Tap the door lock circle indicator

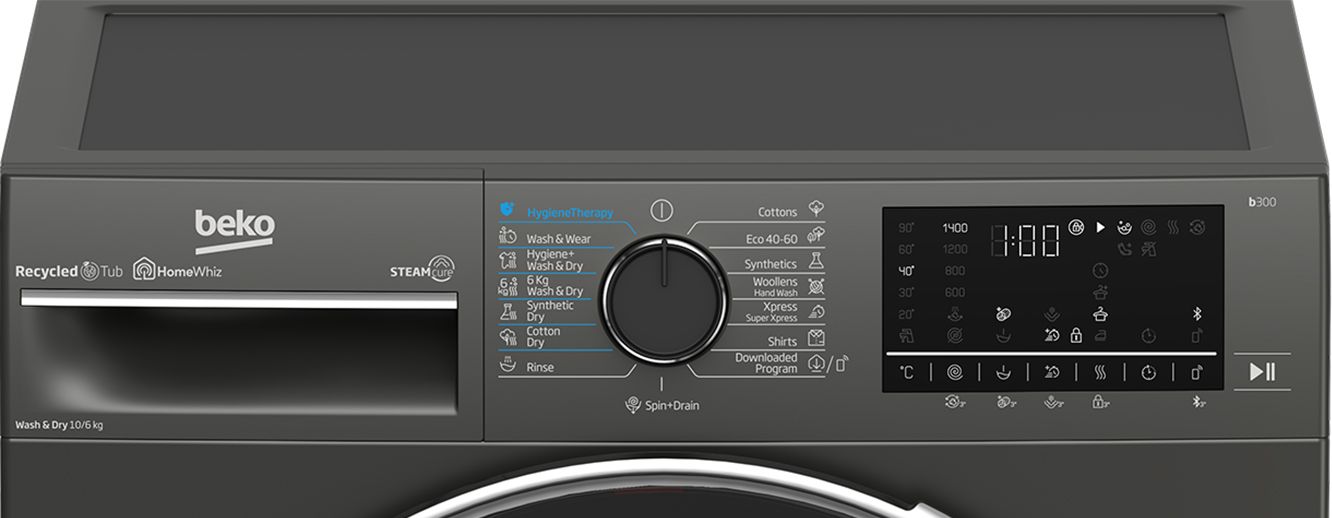[1076, 228]
